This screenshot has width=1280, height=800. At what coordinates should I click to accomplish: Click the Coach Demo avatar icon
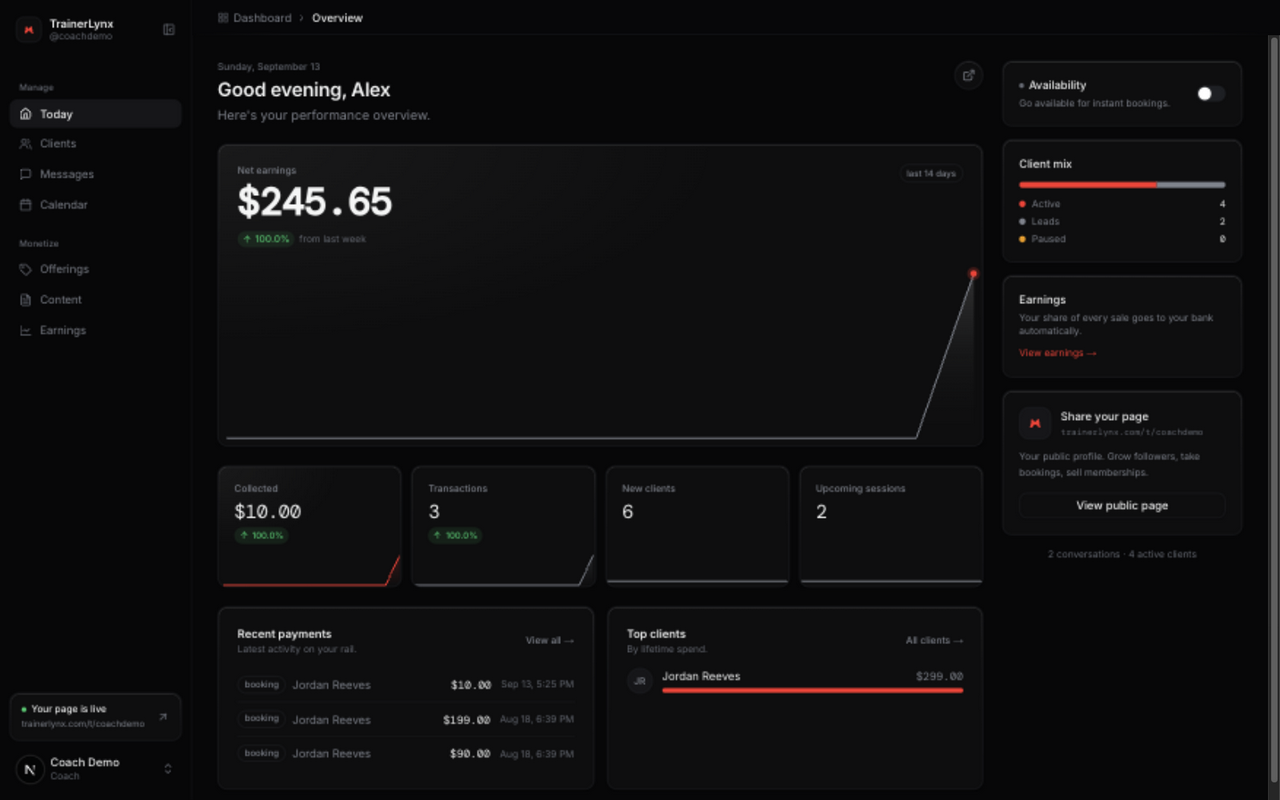coord(30,769)
